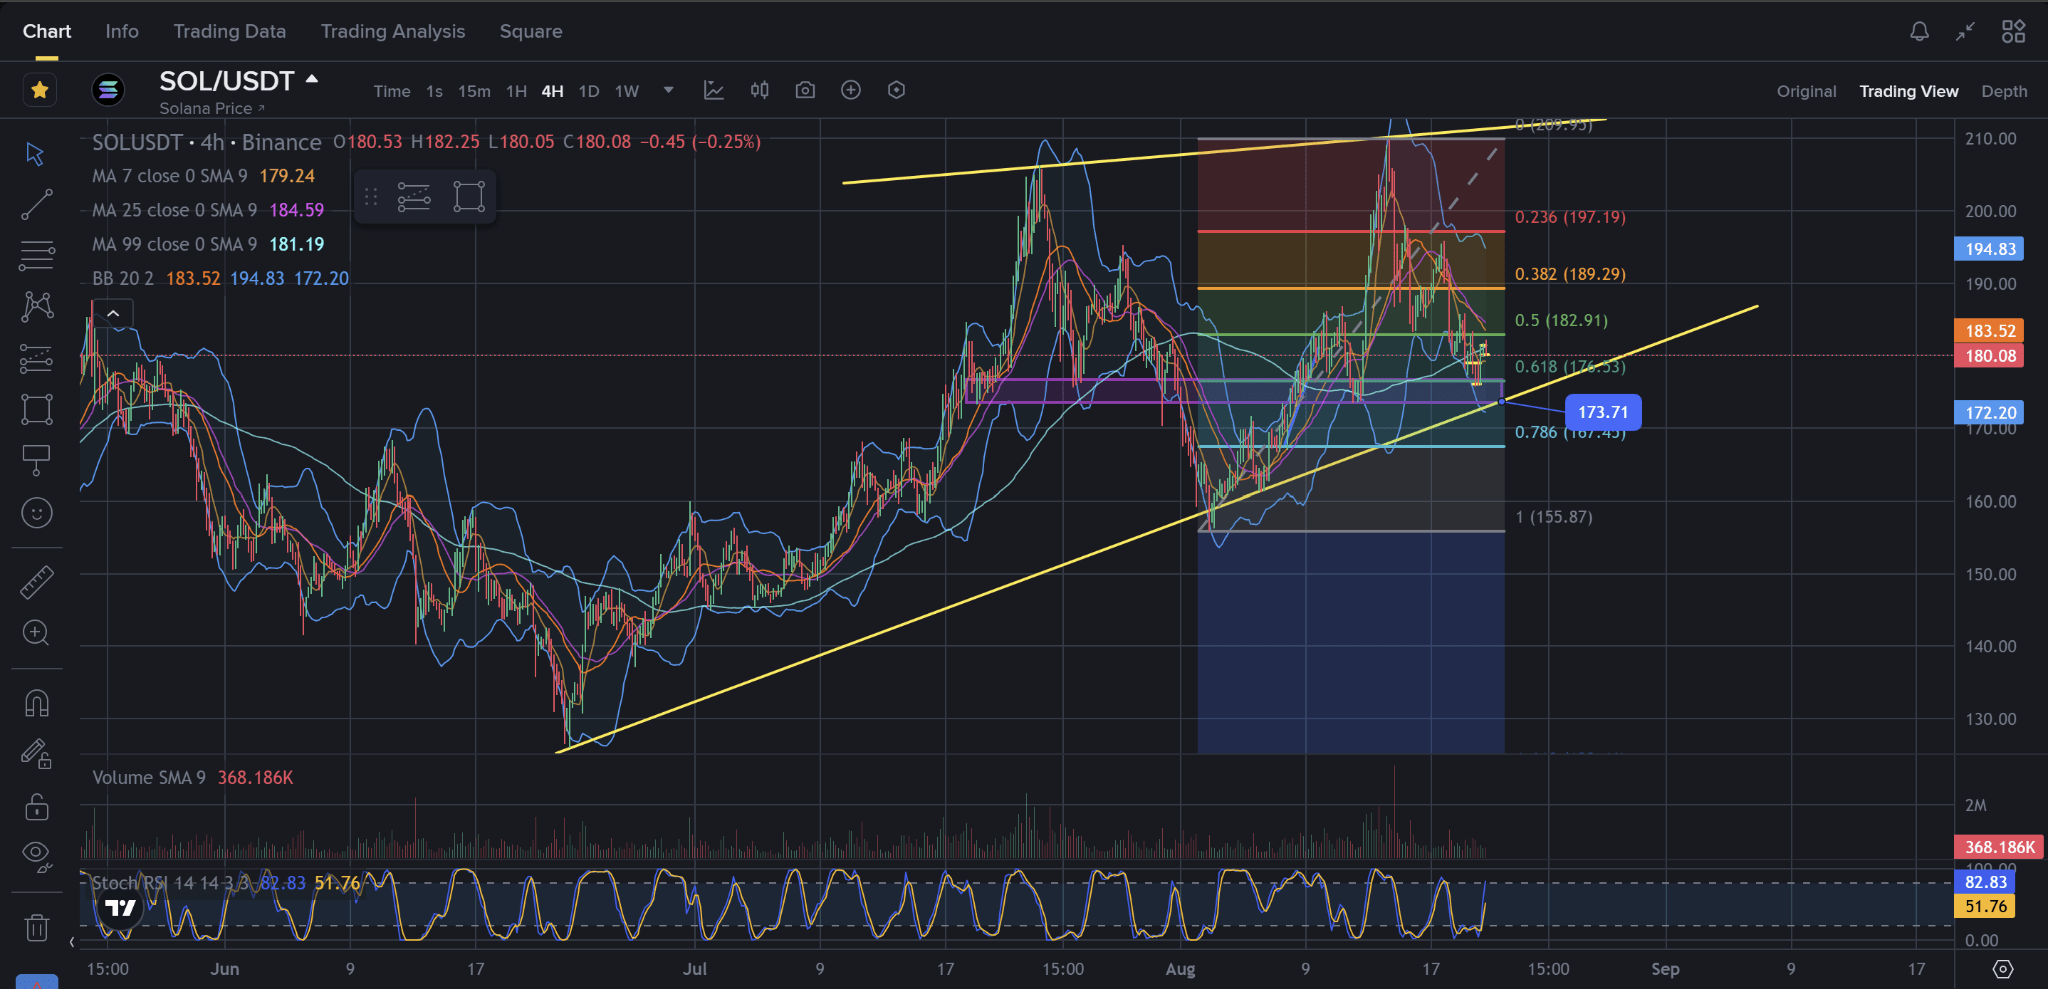Open chart settings hexagon icon

point(897,90)
